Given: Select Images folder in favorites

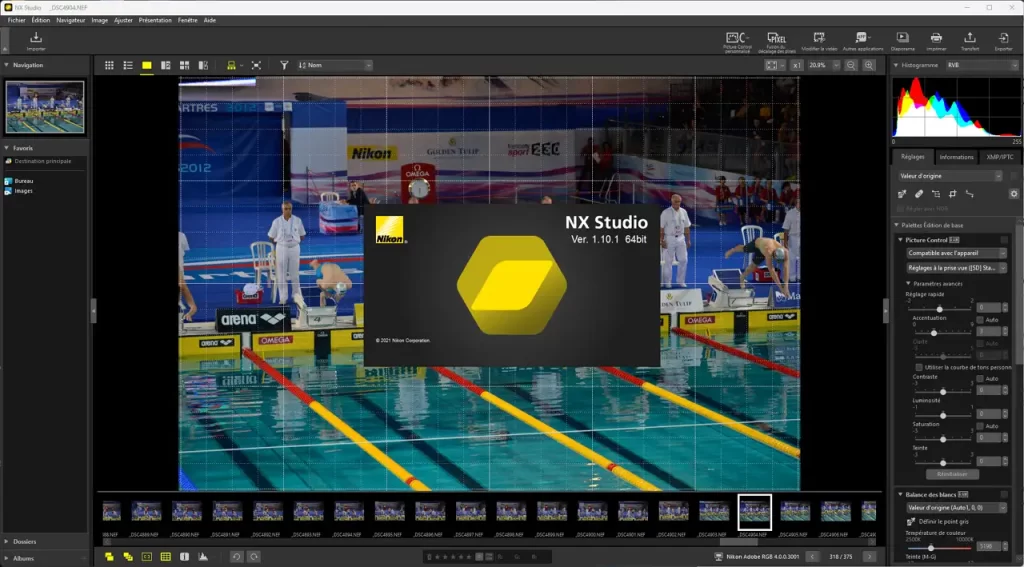Looking at the screenshot, I should click(24, 191).
